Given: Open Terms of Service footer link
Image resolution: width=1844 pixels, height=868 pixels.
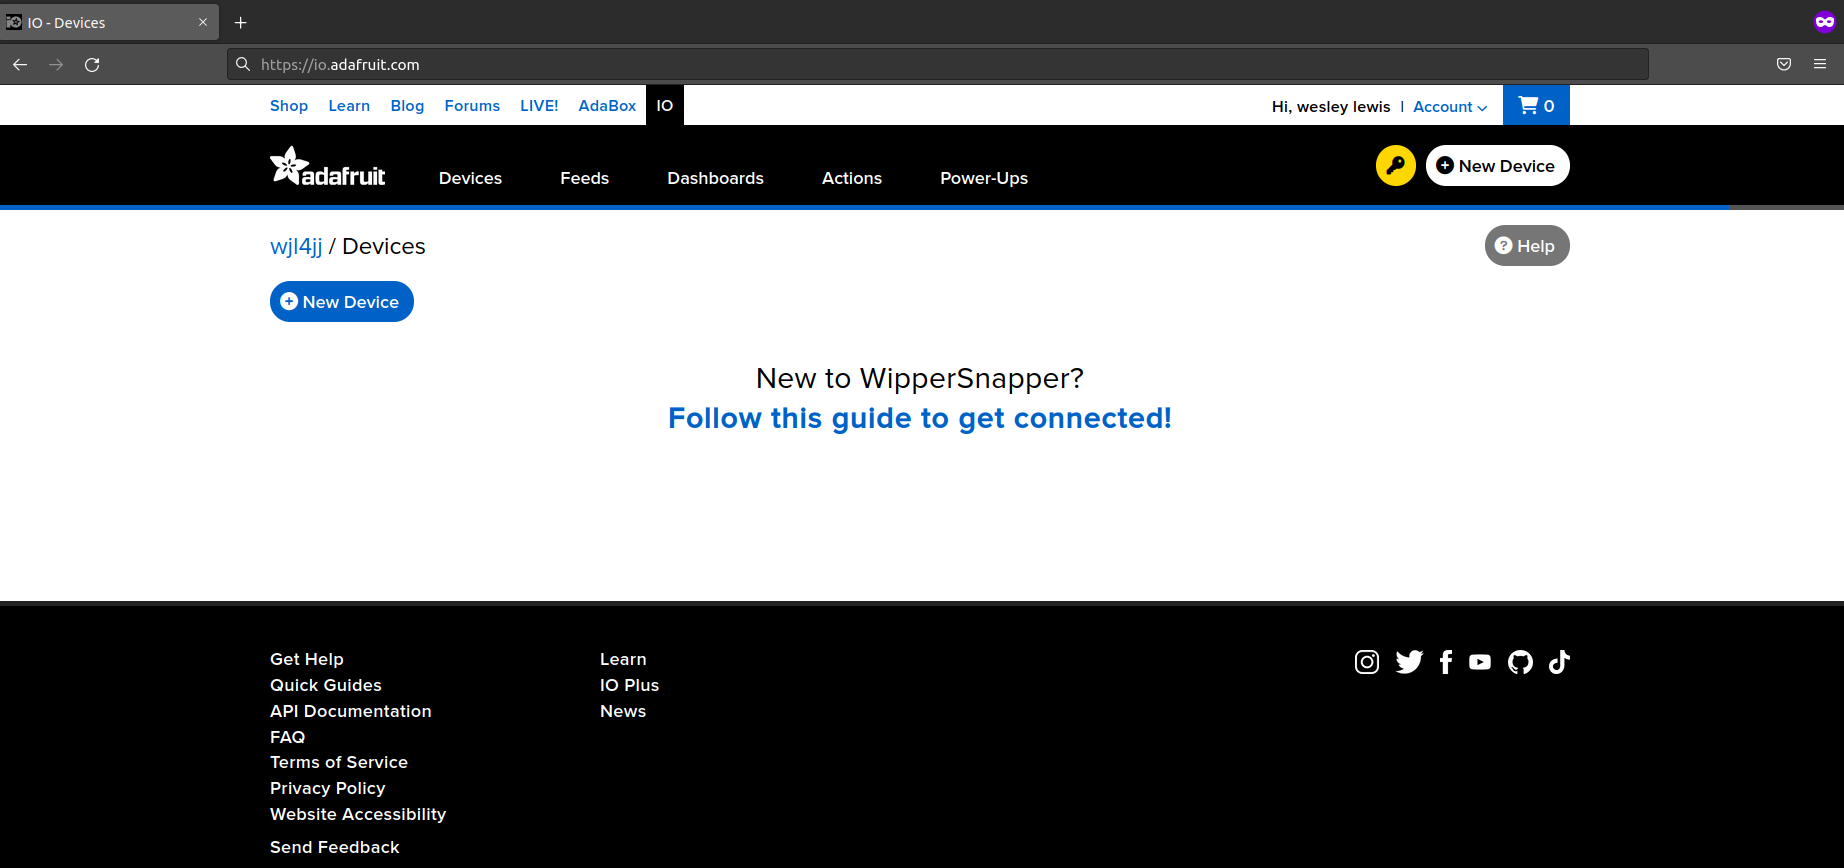Looking at the screenshot, I should pos(339,762).
